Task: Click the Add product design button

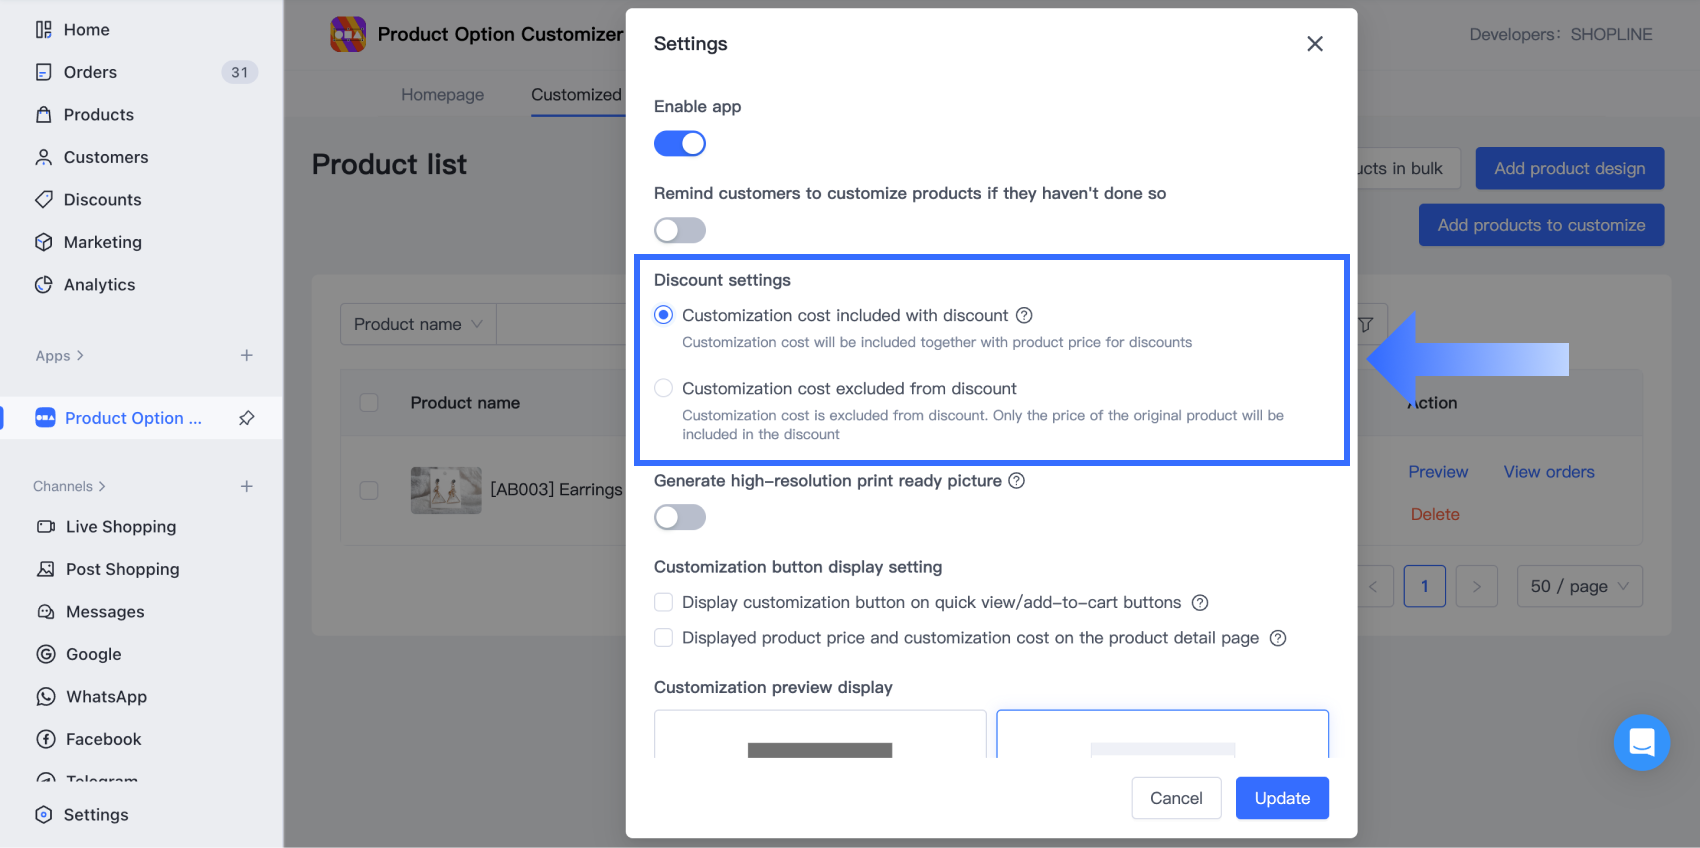Action: [1569, 168]
